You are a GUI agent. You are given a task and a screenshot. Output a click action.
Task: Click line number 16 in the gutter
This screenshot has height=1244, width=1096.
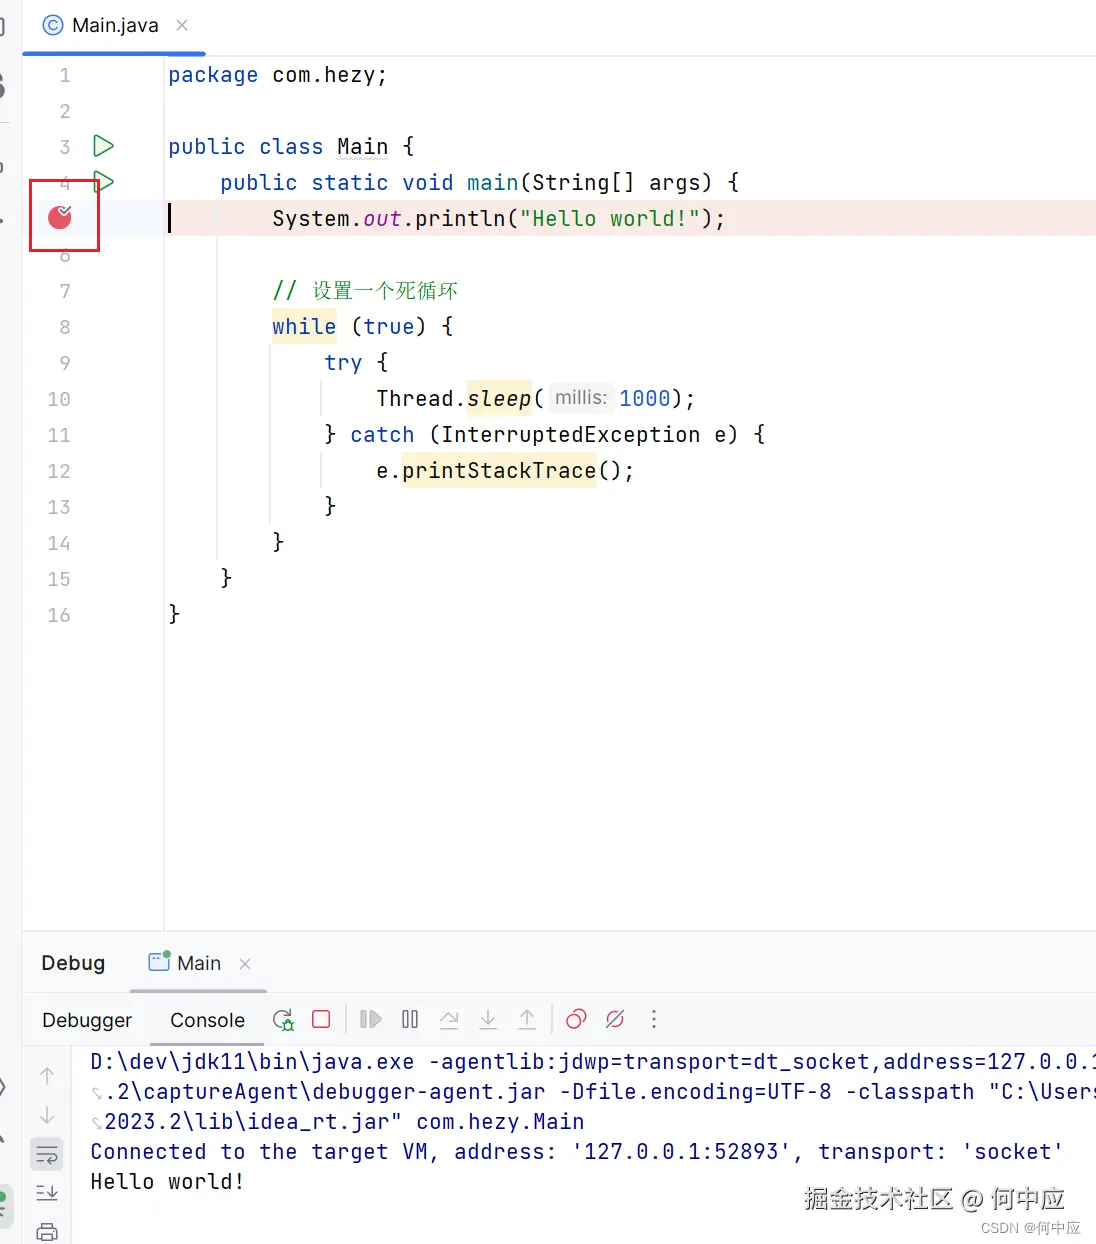[x=59, y=615]
